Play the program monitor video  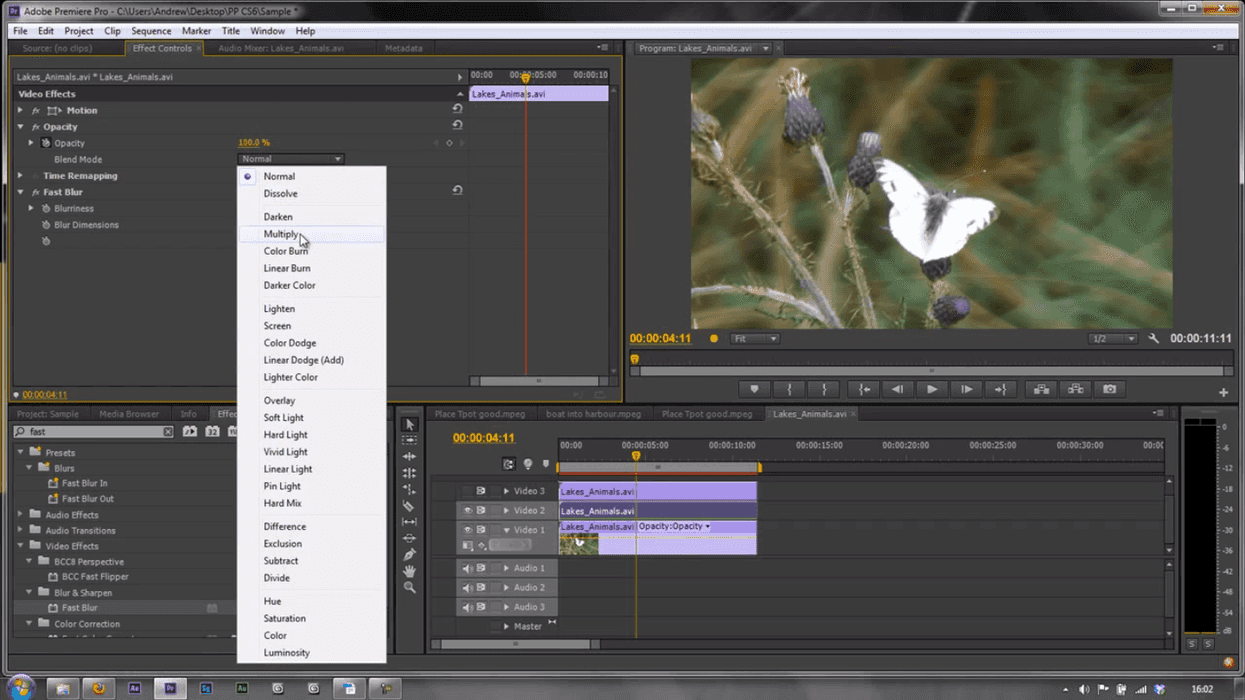932,389
